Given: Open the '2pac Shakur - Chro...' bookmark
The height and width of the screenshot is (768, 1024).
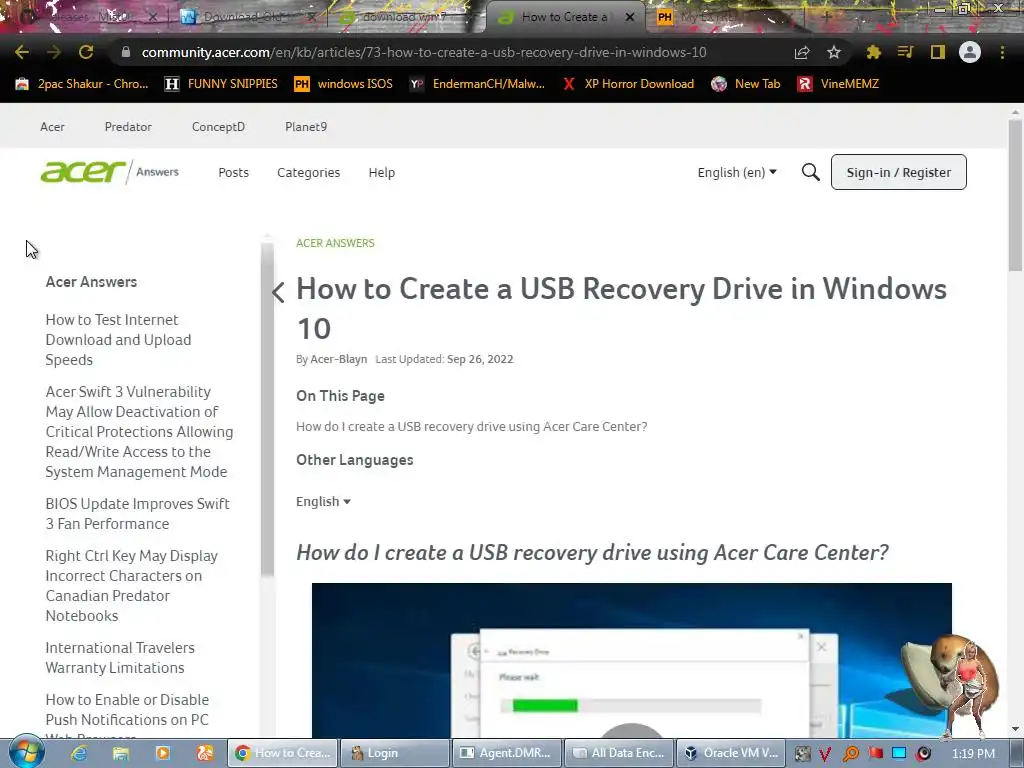Looking at the screenshot, I should tap(82, 84).
